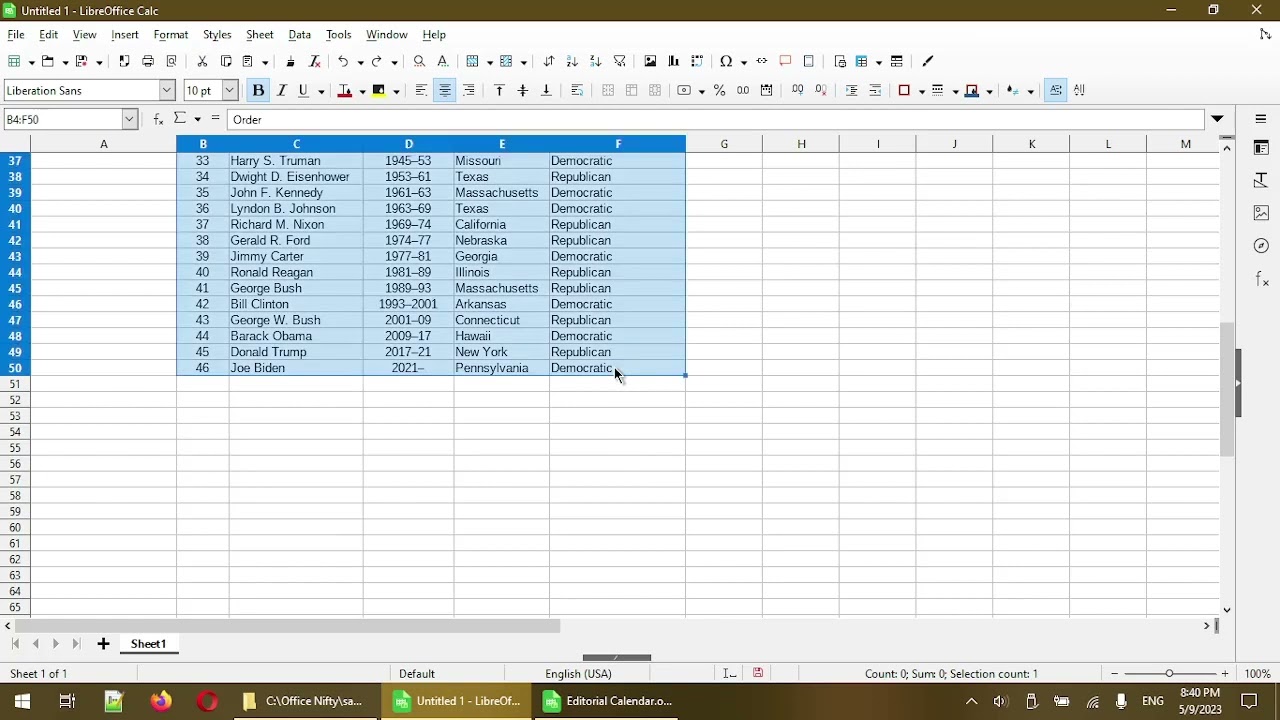Click the Save document icon
Image resolution: width=1280 pixels, height=720 pixels.
click(x=82, y=61)
